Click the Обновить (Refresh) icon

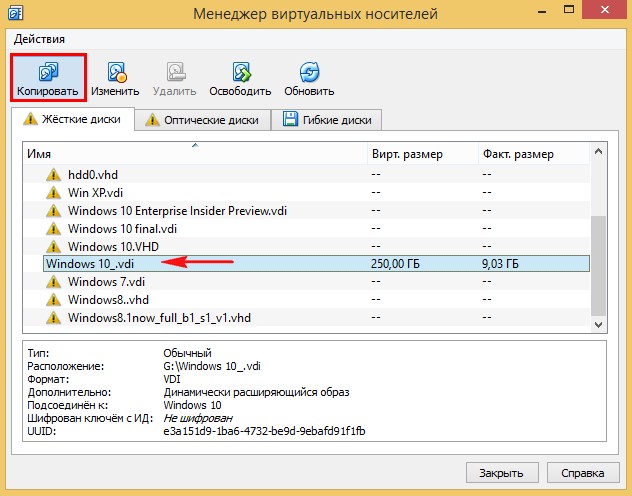[x=309, y=72]
